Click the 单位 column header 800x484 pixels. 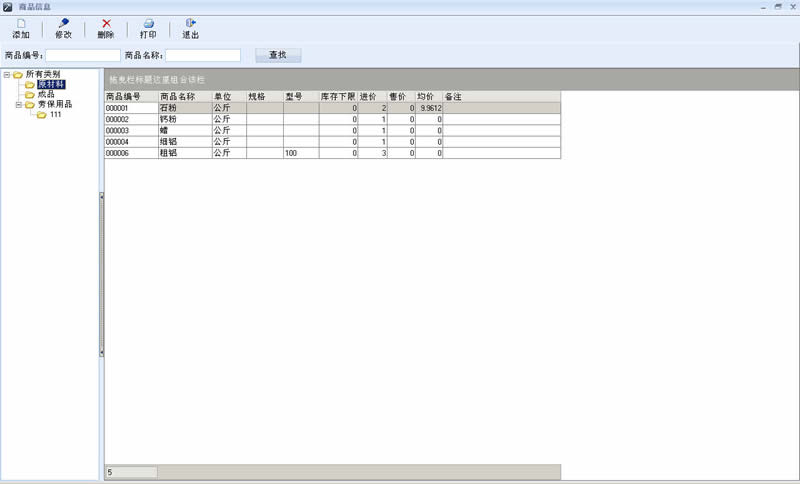tap(229, 96)
